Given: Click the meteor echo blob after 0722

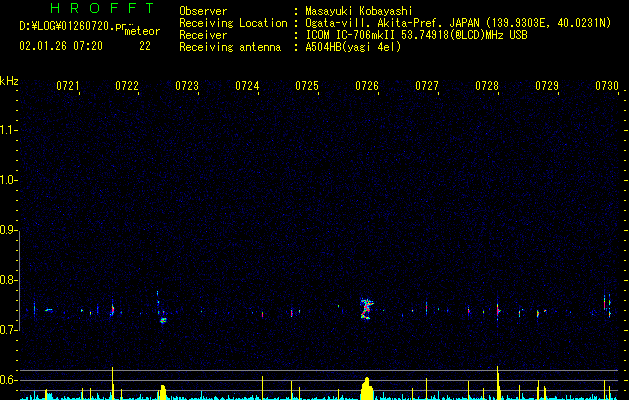Looking at the screenshot, I should [x=163, y=320].
